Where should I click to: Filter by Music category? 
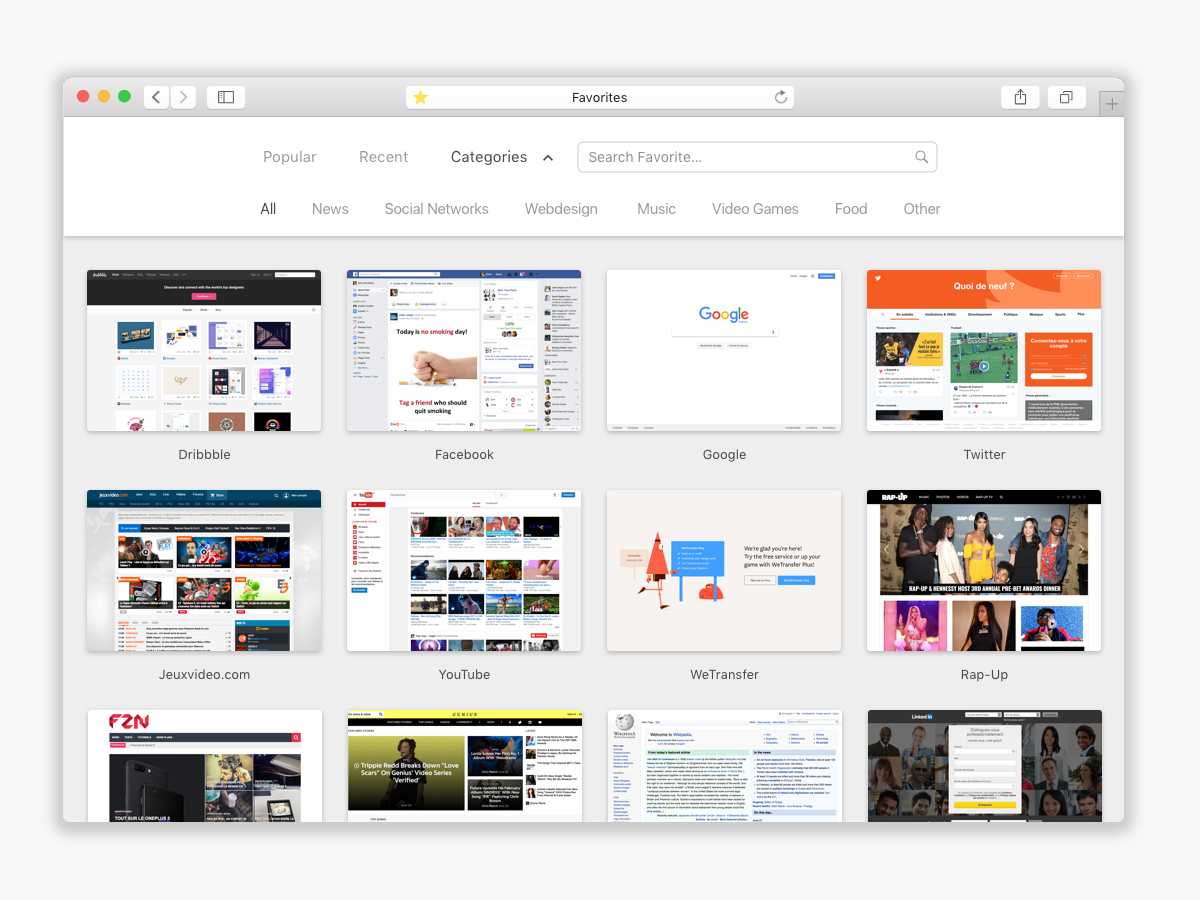[x=657, y=209]
